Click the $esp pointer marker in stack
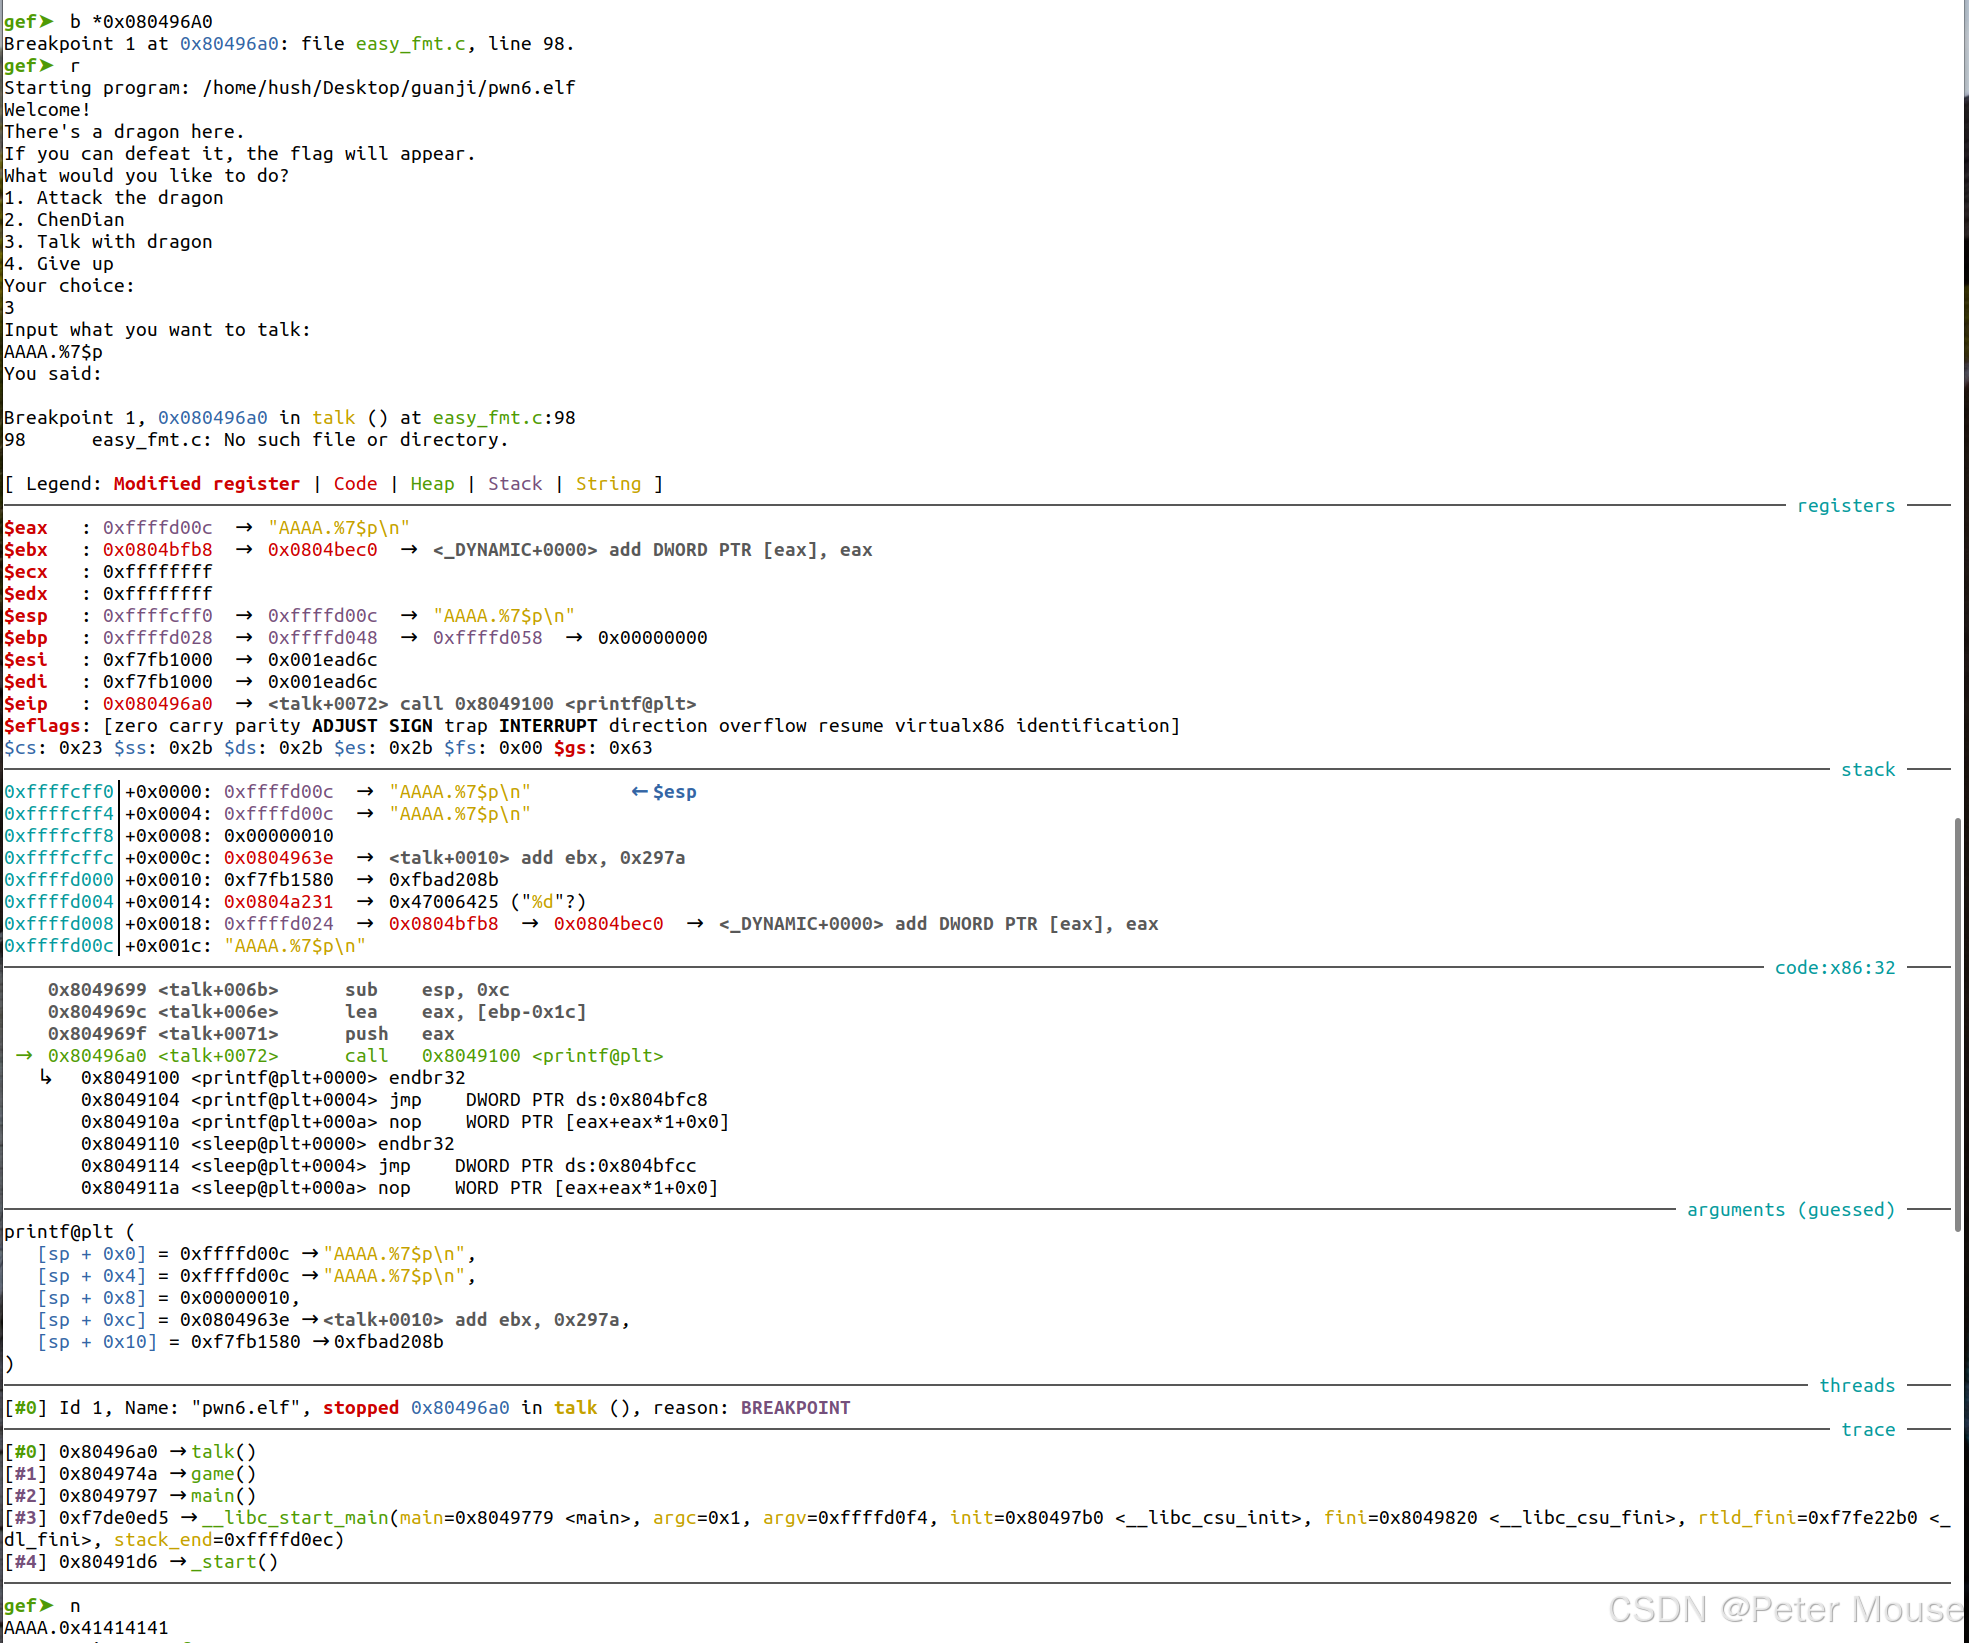1969x1643 pixels. click(x=664, y=792)
